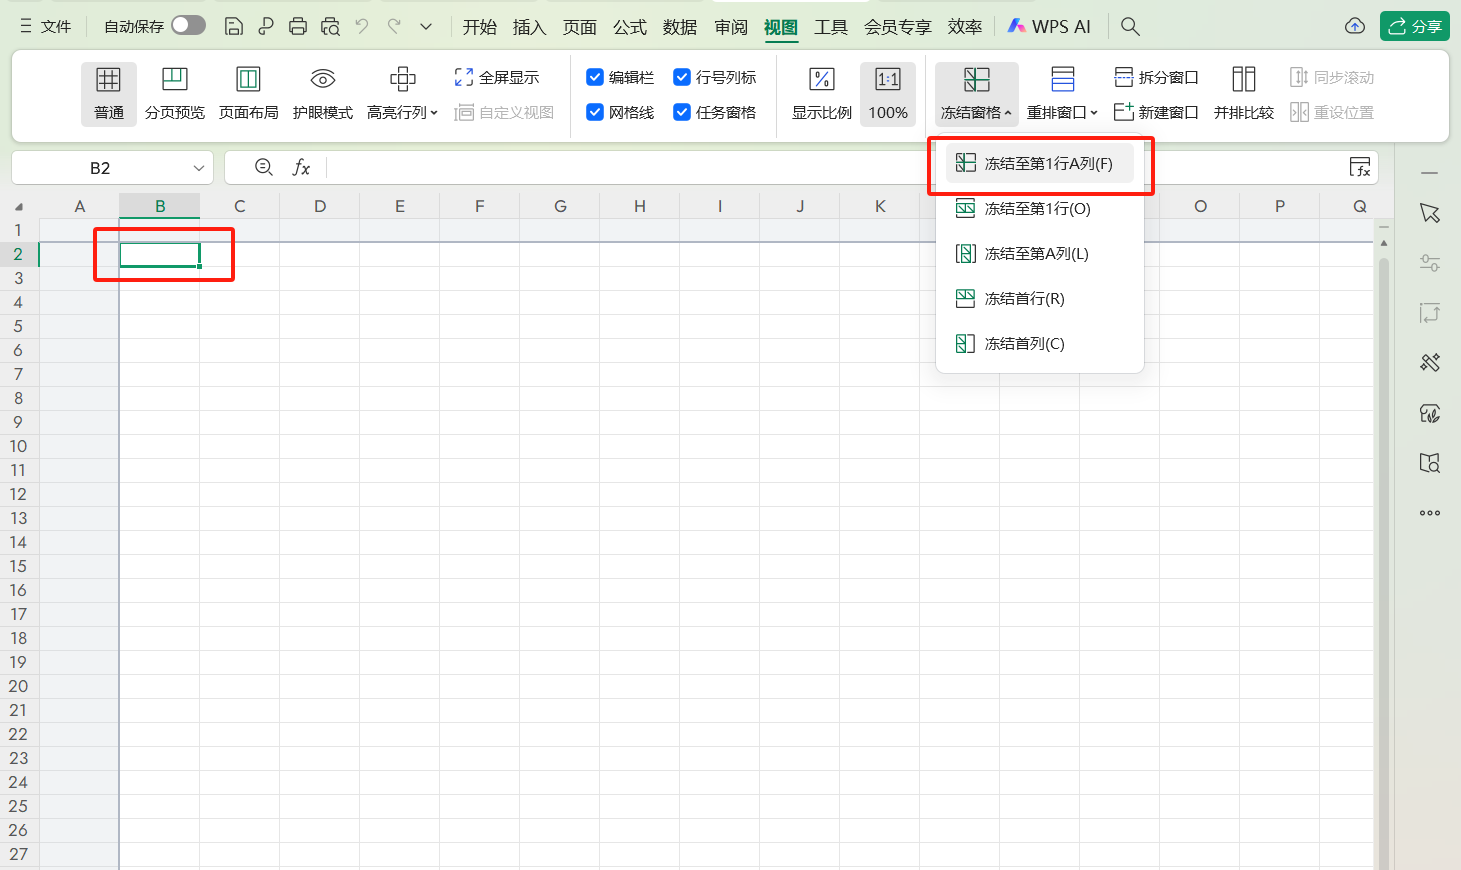This screenshot has width=1461, height=870.
Task: Reset zoom to 100%
Action: [888, 93]
